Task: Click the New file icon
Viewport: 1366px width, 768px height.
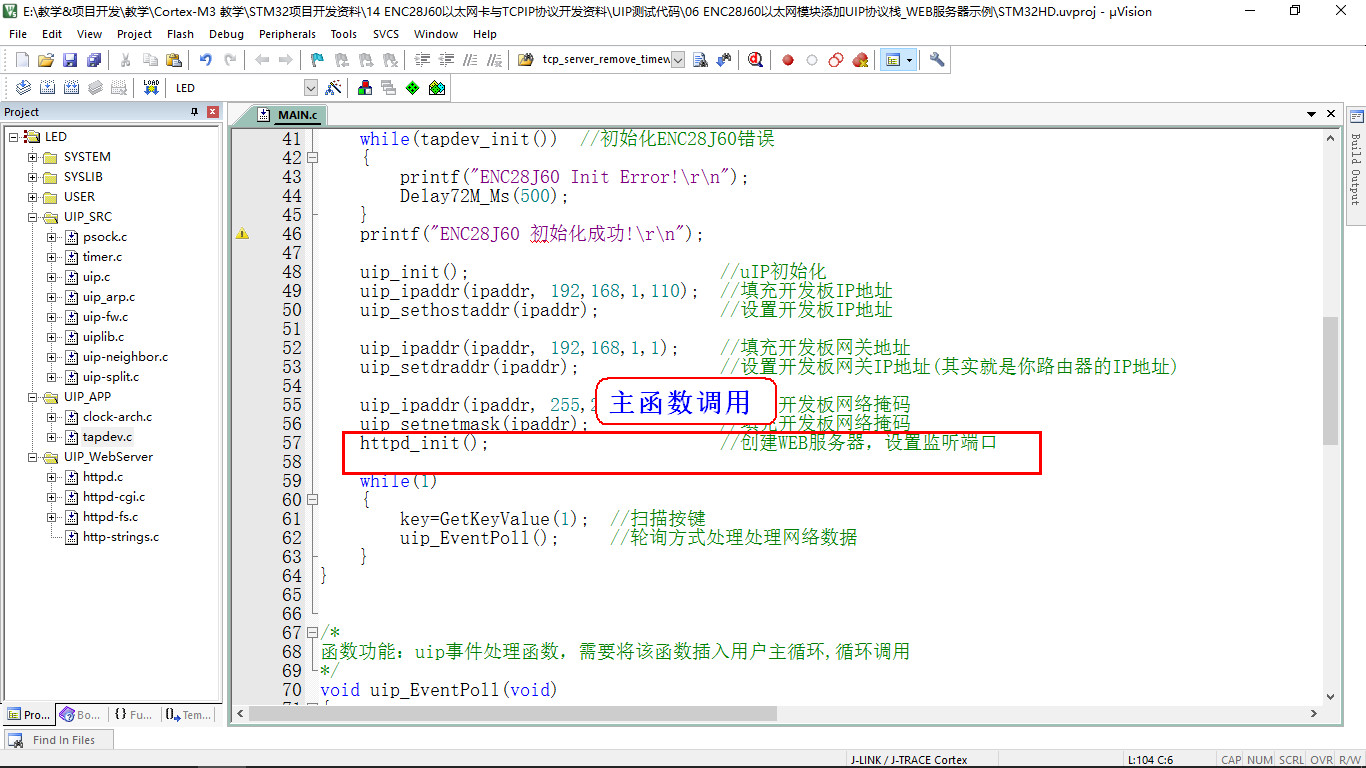Action: (x=22, y=60)
